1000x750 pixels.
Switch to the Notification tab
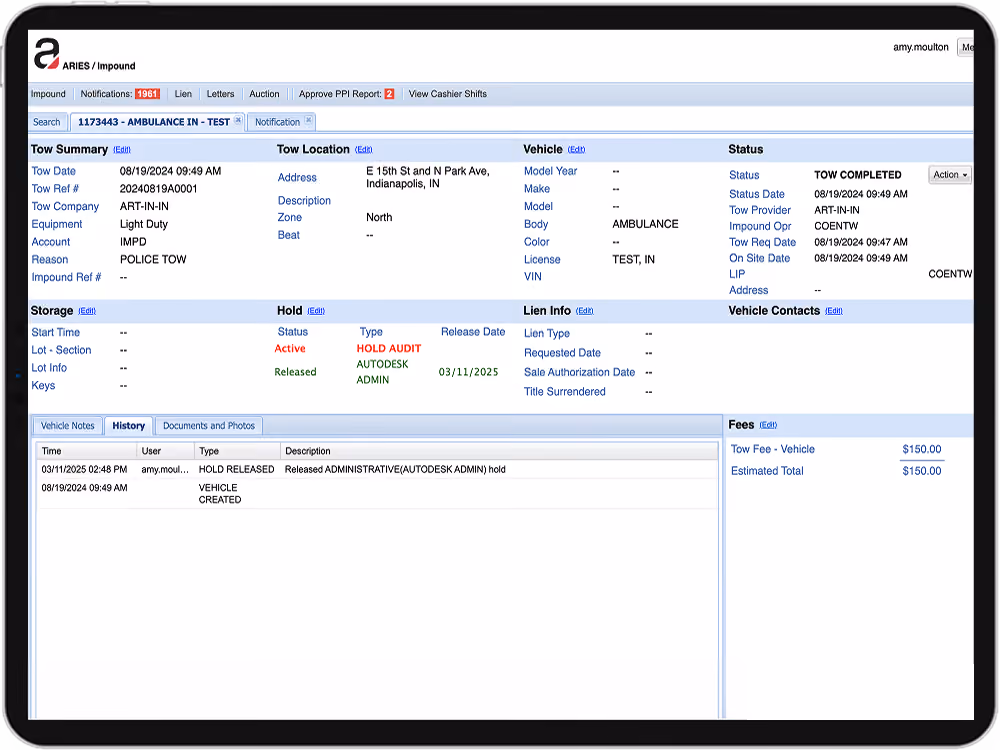pyautogui.click(x=277, y=122)
